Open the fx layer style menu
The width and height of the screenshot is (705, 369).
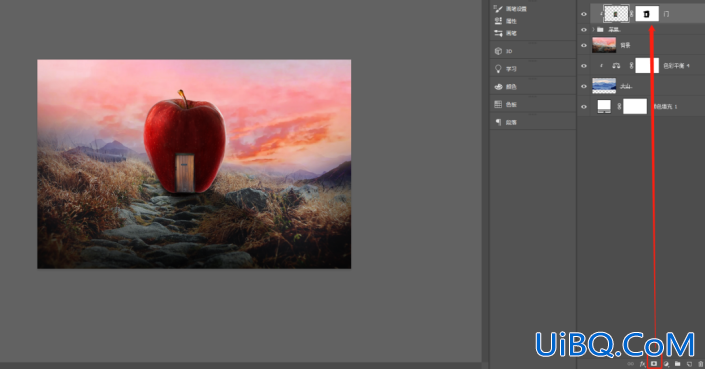point(642,364)
